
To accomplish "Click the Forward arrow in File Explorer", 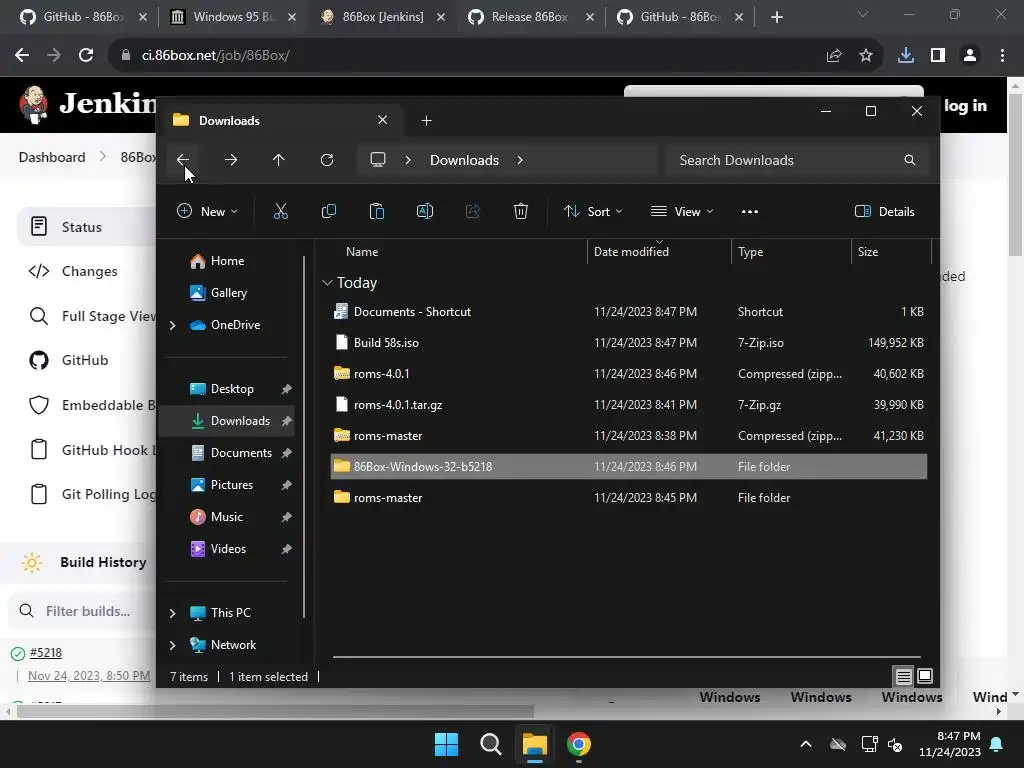I will (231, 160).
